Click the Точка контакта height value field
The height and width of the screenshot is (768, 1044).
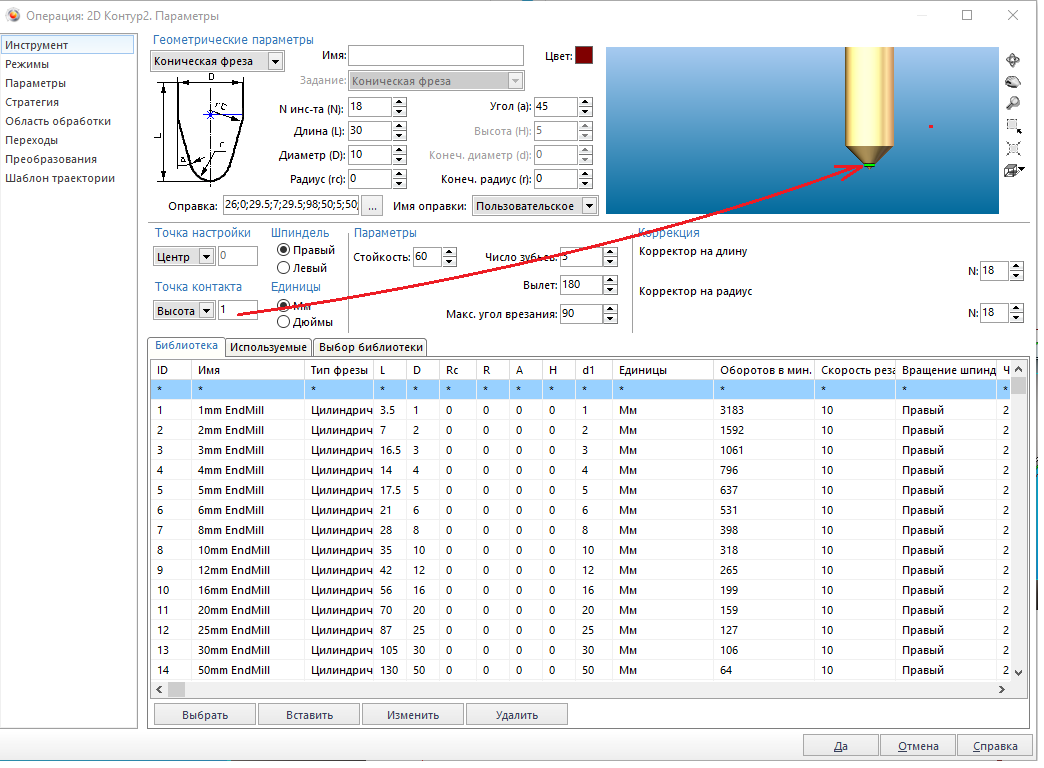point(238,310)
